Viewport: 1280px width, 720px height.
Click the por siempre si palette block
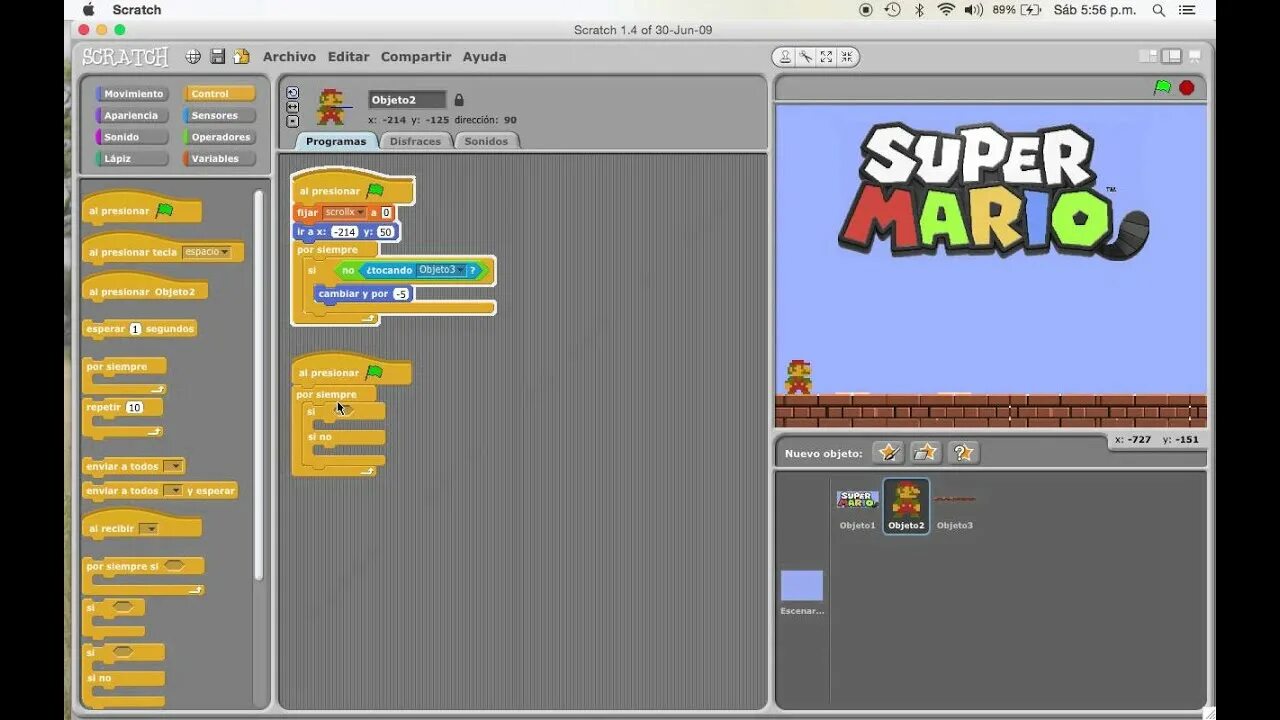coord(143,575)
